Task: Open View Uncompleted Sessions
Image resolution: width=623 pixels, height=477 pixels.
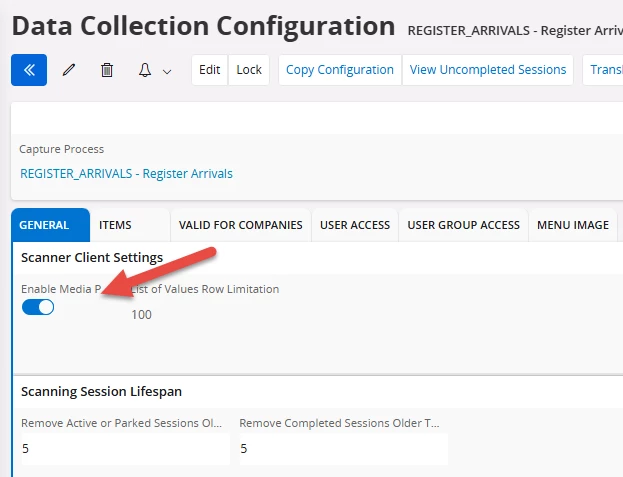Action: coord(488,70)
